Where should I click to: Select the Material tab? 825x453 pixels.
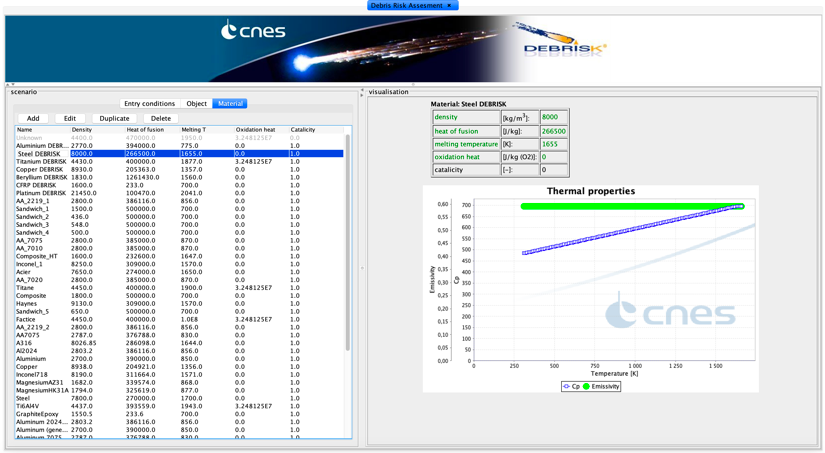click(x=230, y=104)
